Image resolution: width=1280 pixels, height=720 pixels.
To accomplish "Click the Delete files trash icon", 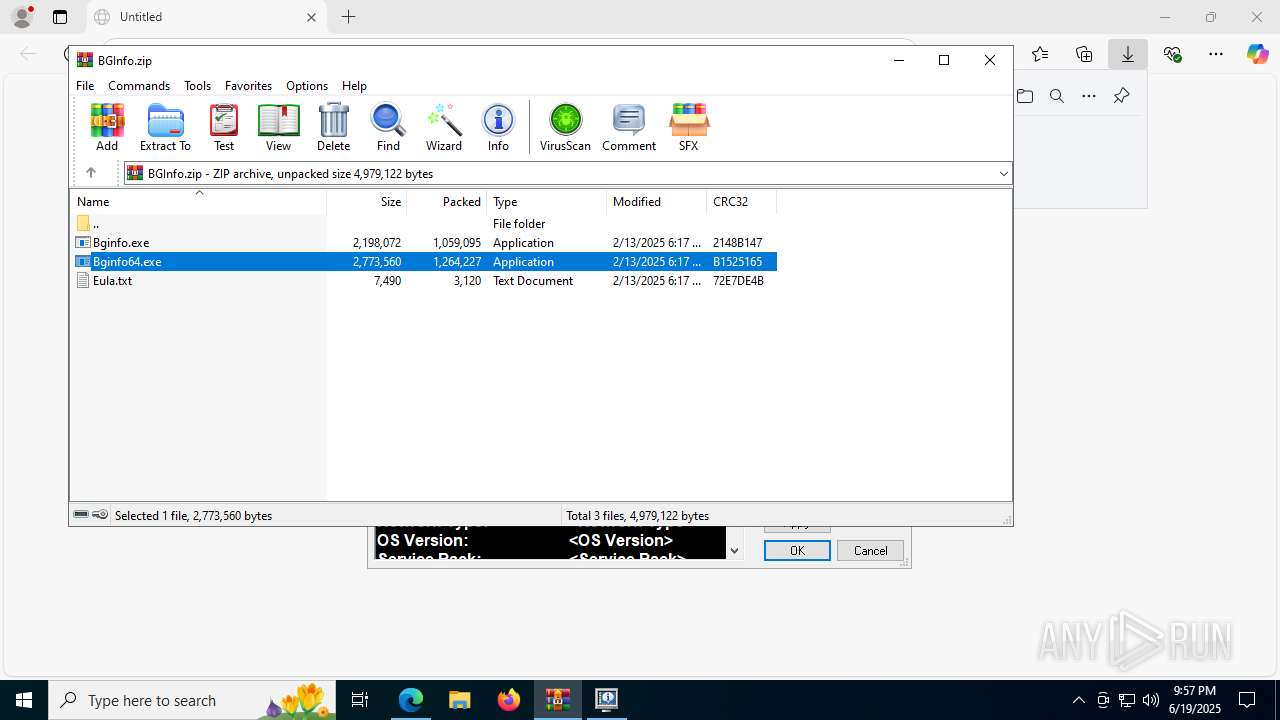I will point(333,127).
